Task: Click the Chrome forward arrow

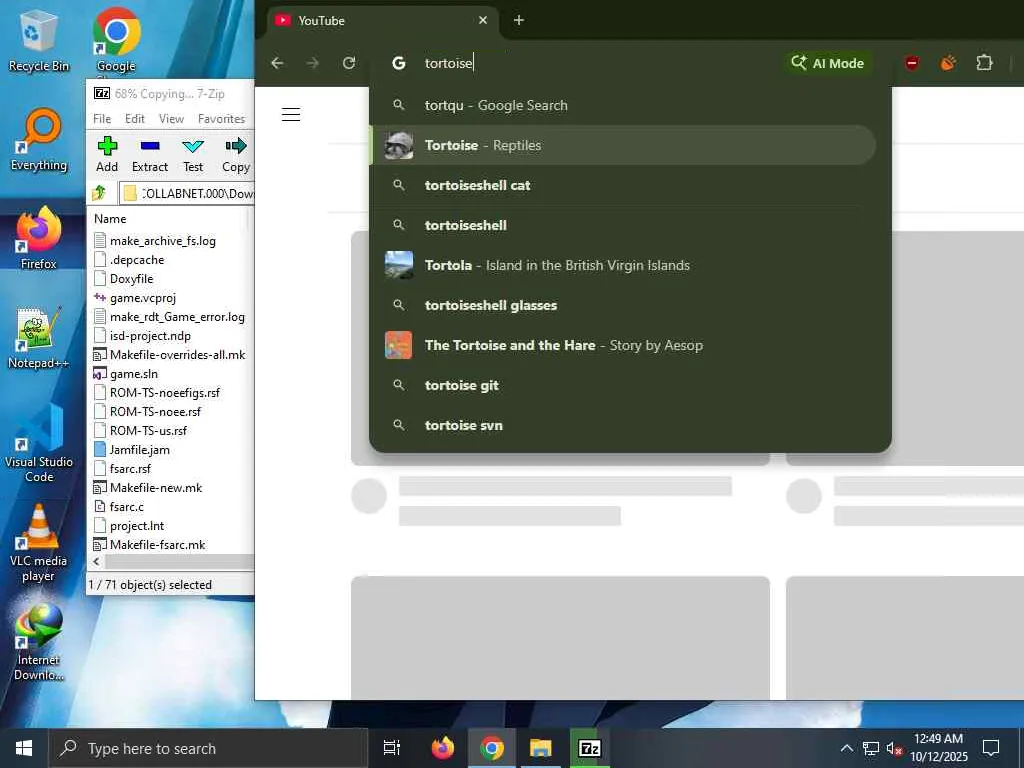Action: coord(313,63)
